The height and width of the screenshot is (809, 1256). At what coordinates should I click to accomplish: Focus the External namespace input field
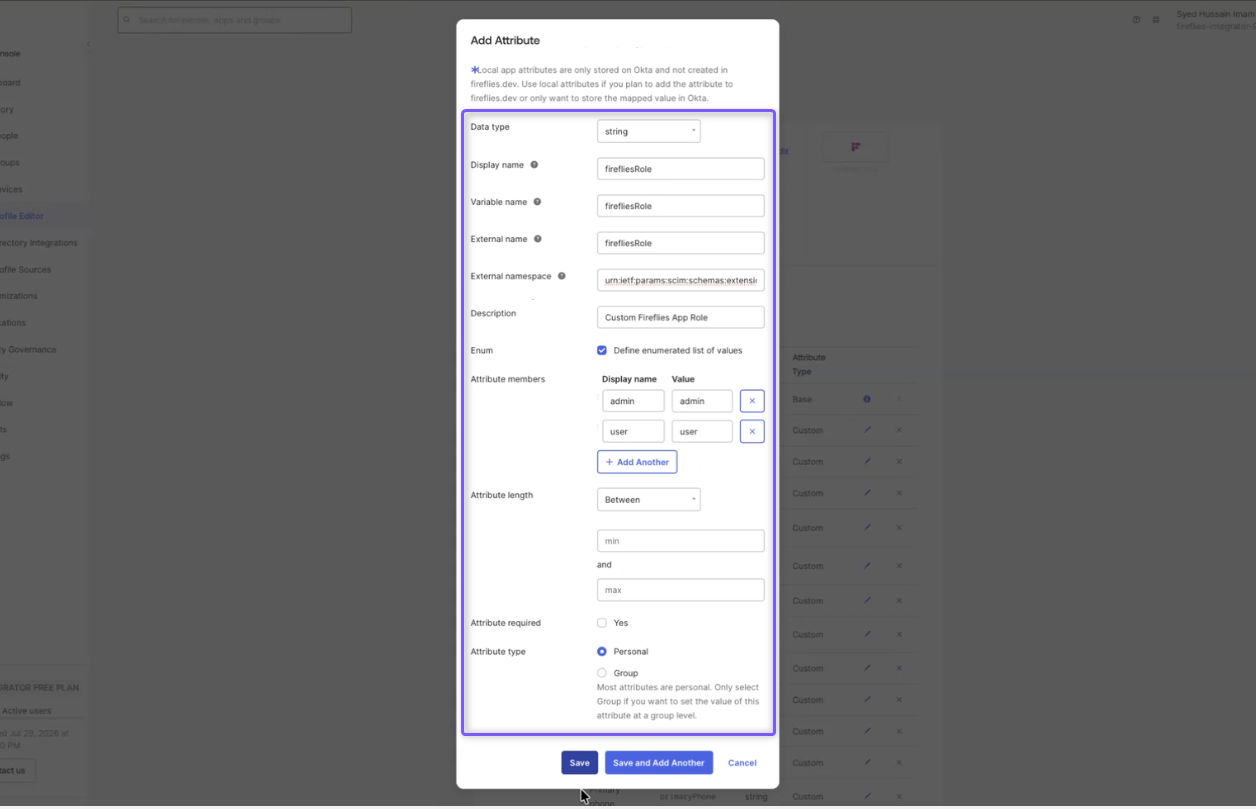(x=681, y=280)
